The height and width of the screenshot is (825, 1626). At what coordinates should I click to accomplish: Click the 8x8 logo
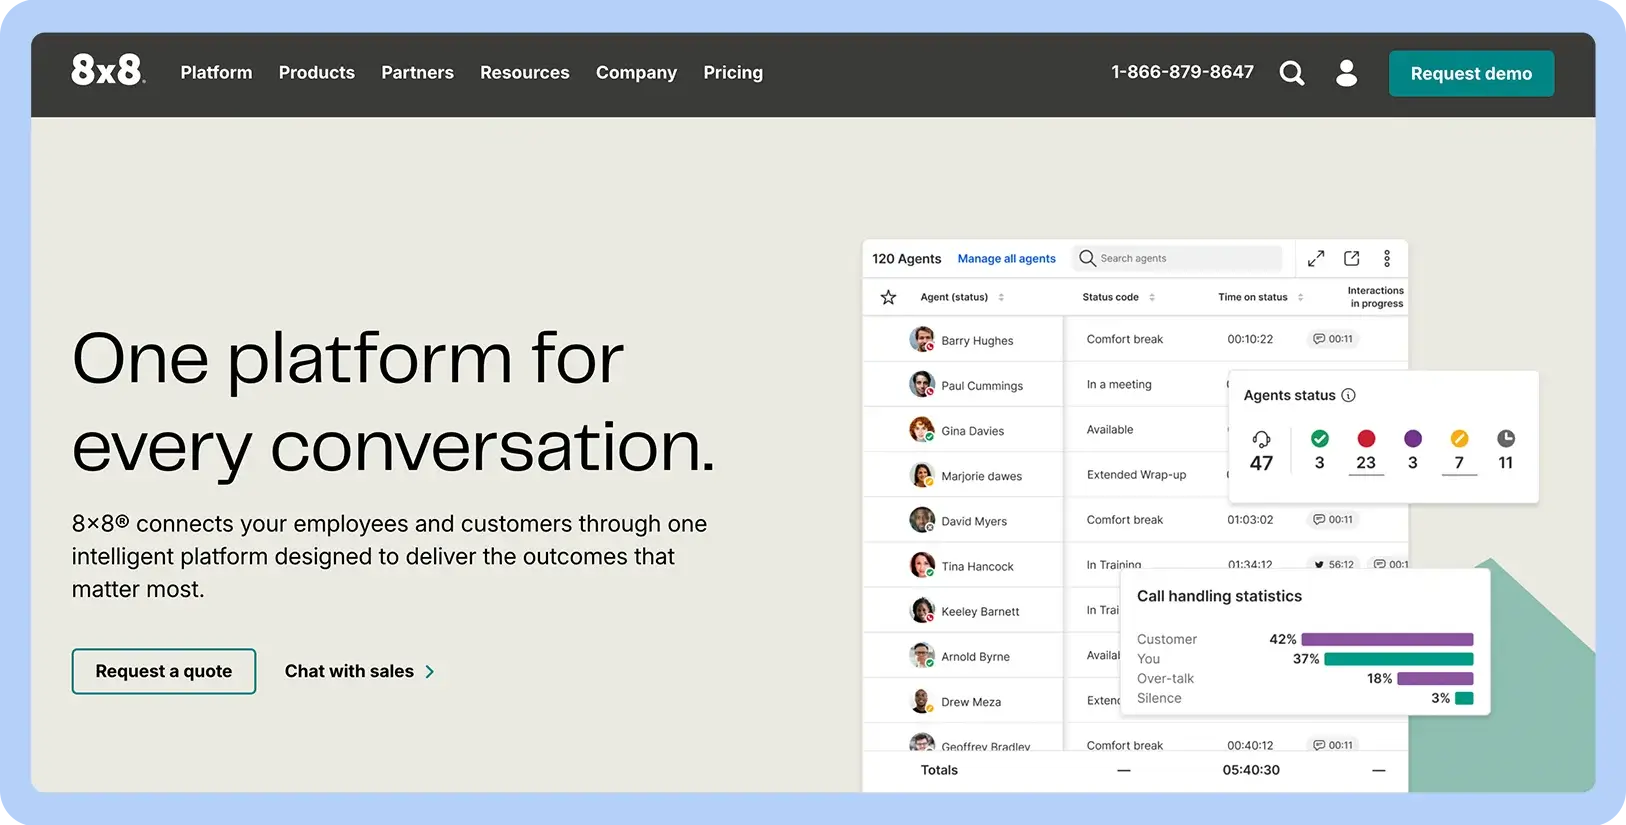tap(108, 70)
